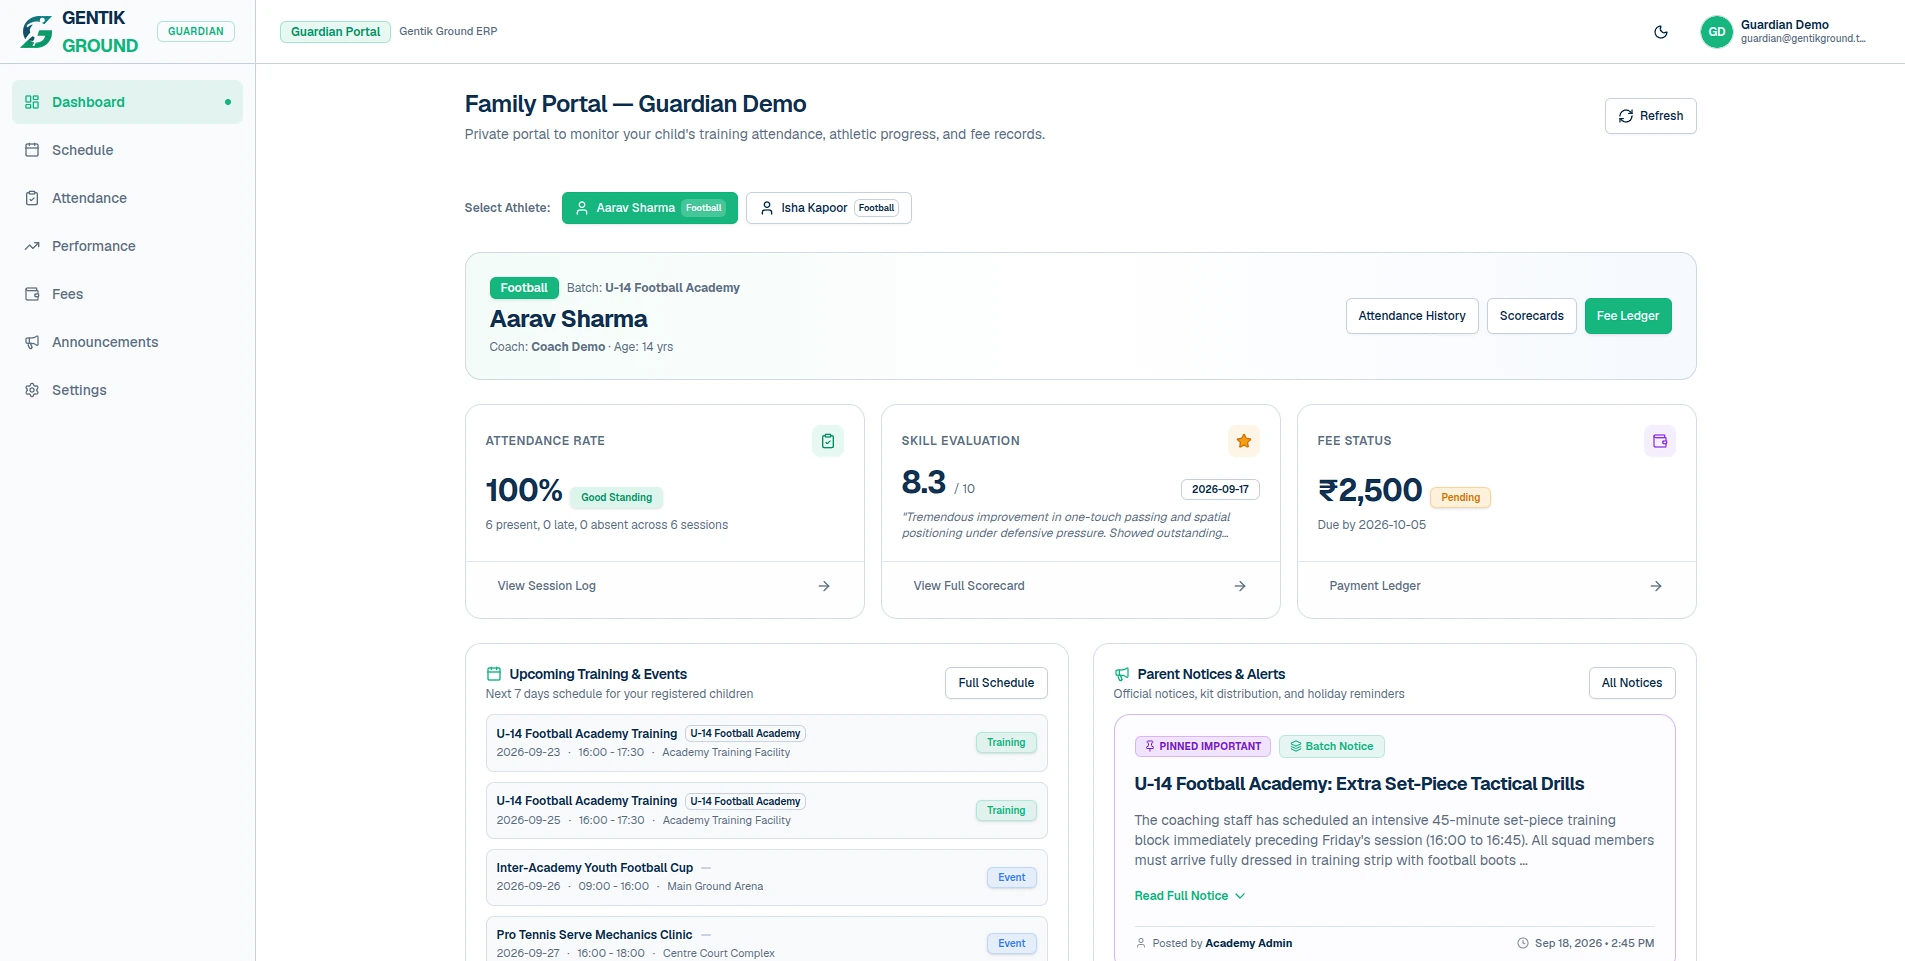This screenshot has width=1905, height=961.
Task: Click the 2026-09-17 evaluation date tag
Action: [1220, 489]
